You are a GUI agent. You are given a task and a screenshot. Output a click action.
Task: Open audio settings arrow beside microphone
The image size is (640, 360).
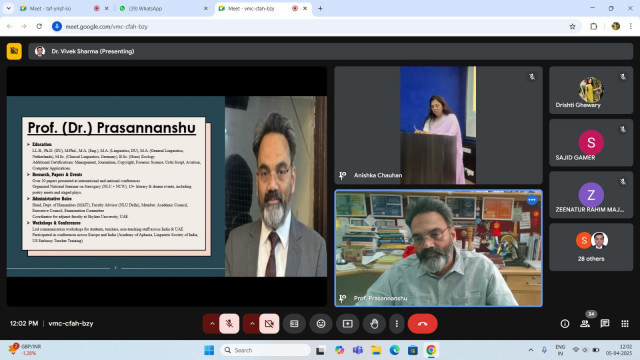[212, 324]
